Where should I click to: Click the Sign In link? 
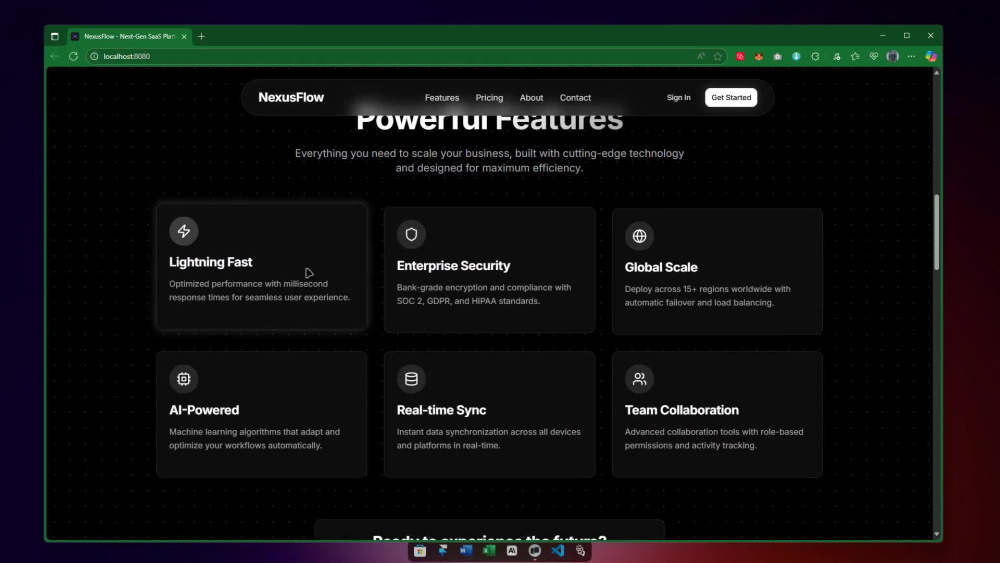(679, 98)
